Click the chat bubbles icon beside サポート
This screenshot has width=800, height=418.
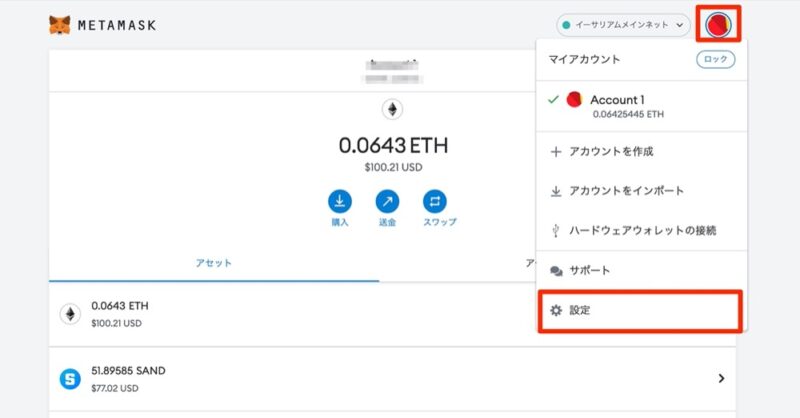tap(556, 271)
